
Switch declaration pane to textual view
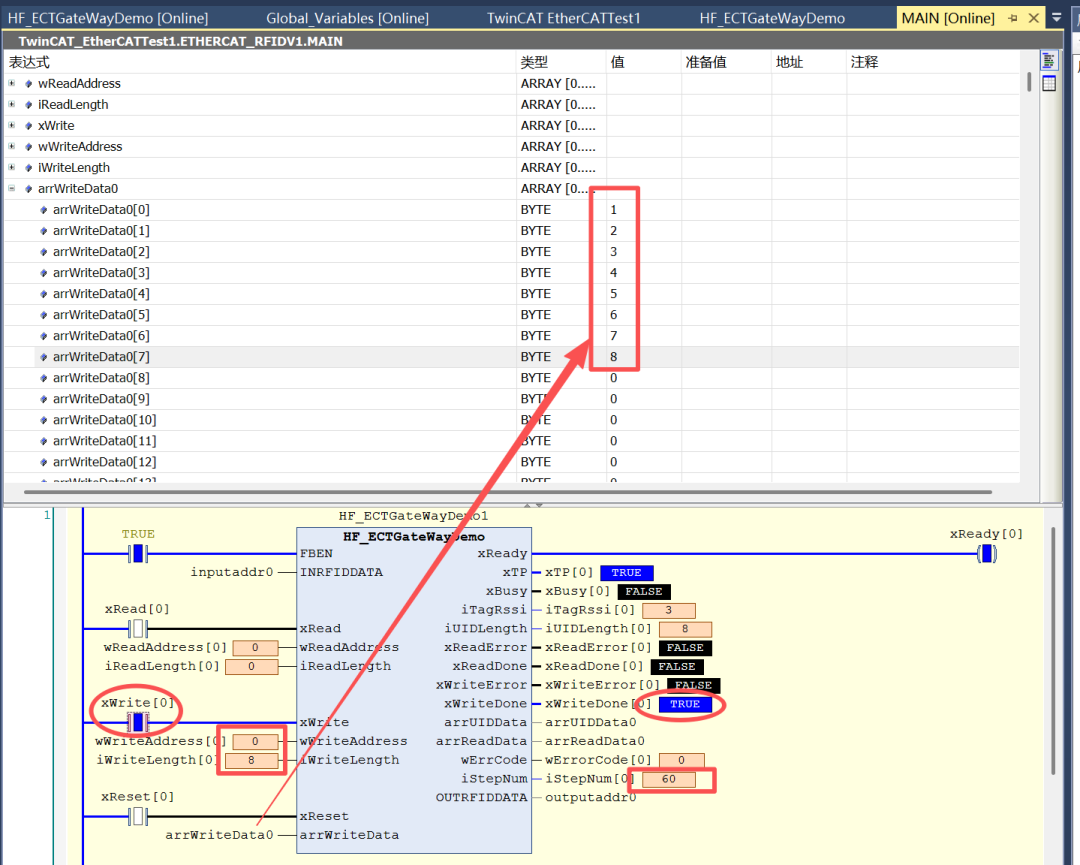(x=1049, y=62)
